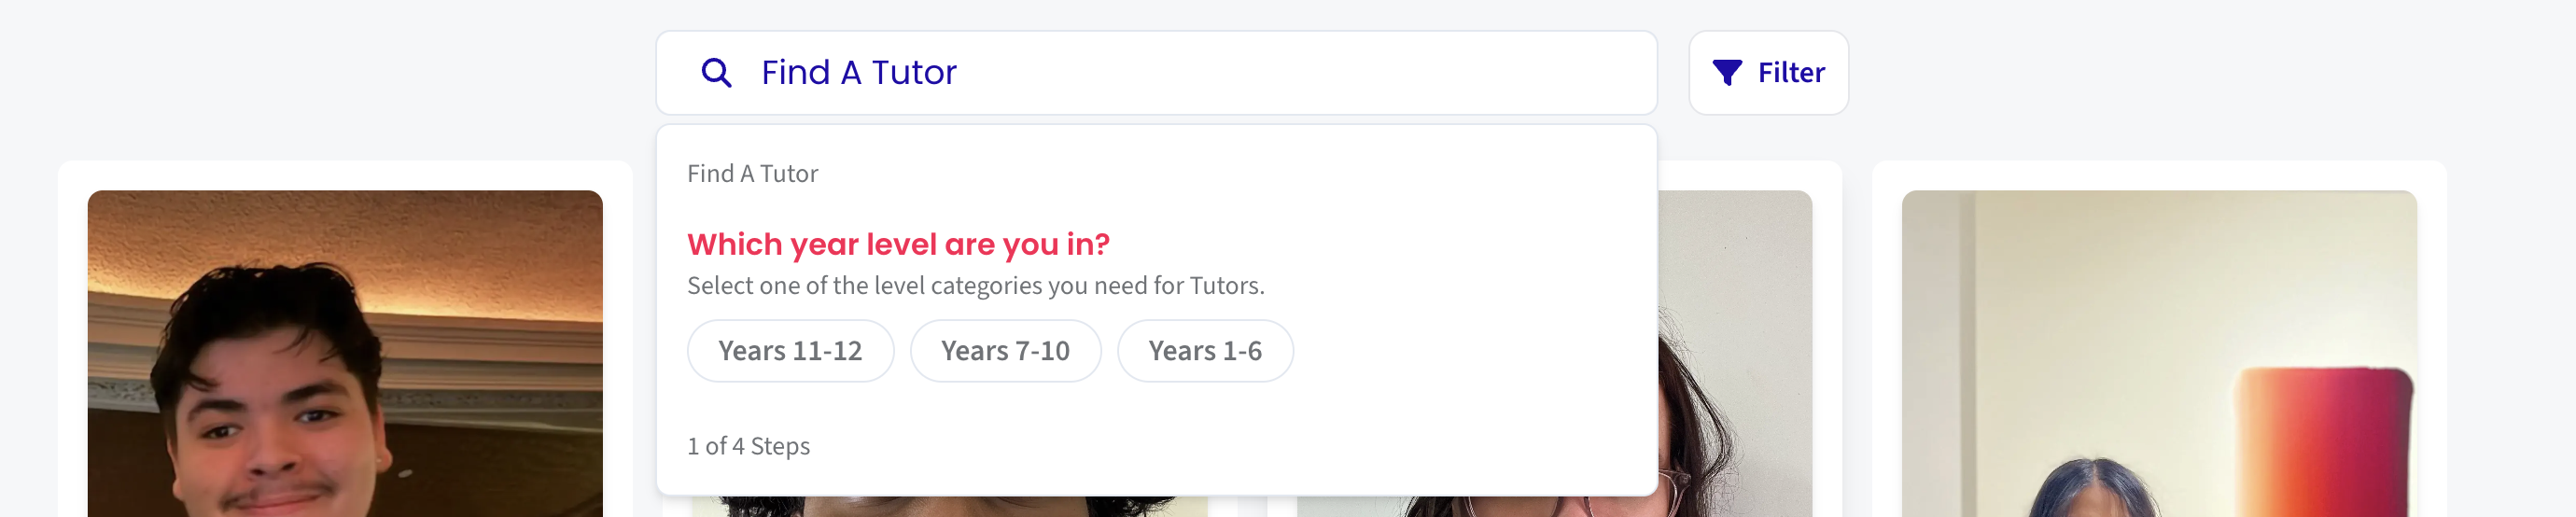The width and height of the screenshot is (2576, 517).
Task: Focus the Find A Tutor search field
Action: (x=1200, y=73)
